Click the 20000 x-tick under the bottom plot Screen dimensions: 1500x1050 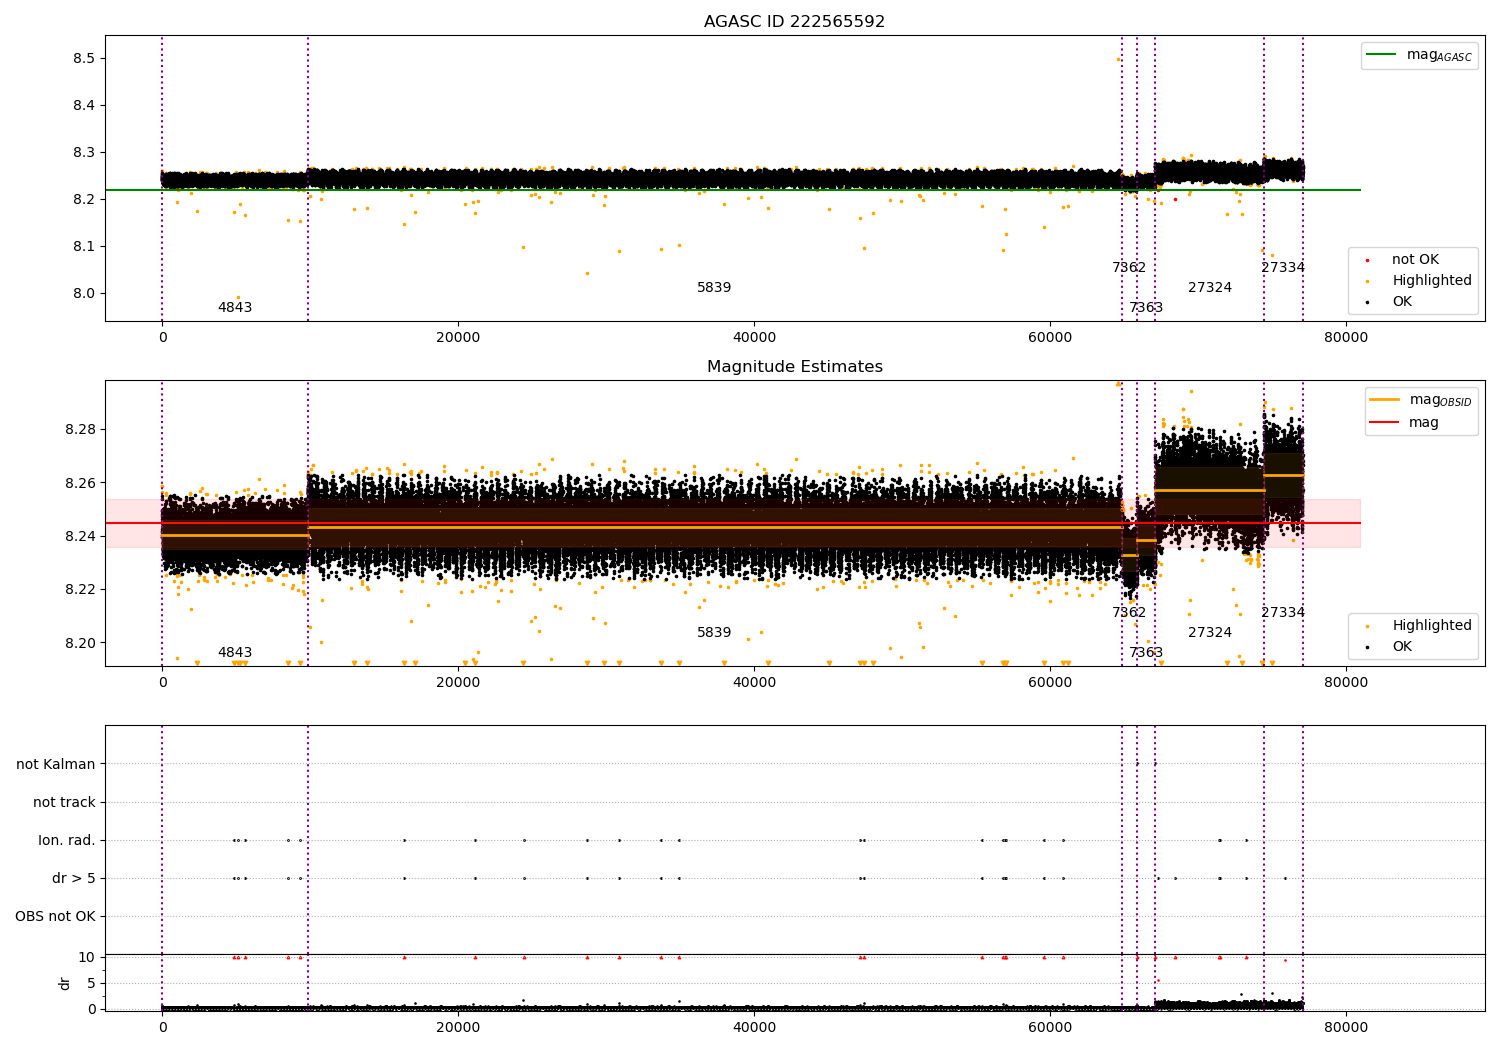click(458, 1027)
